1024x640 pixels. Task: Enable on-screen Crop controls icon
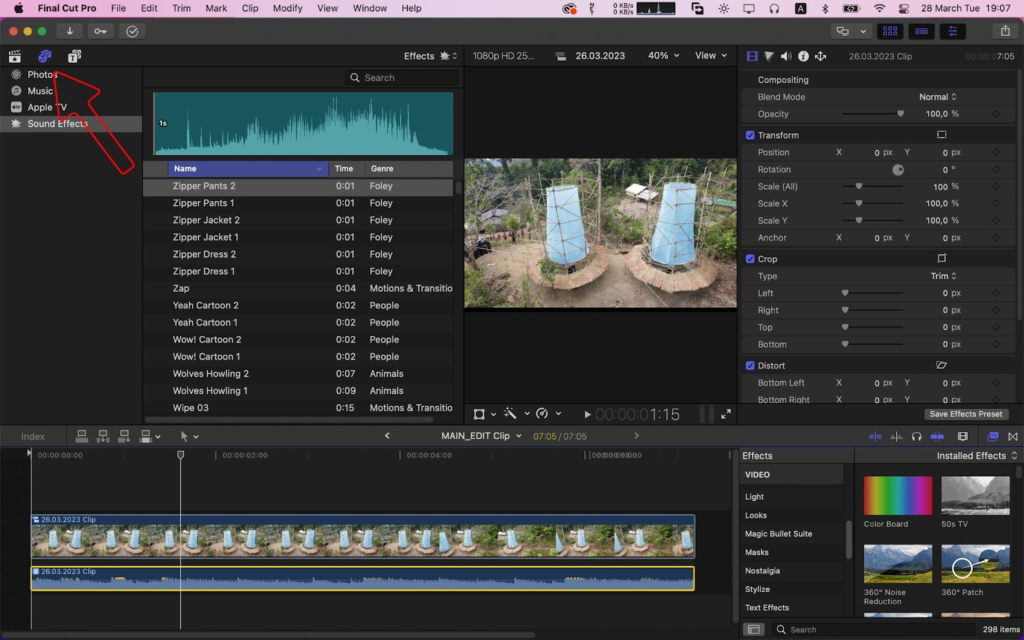point(941,258)
